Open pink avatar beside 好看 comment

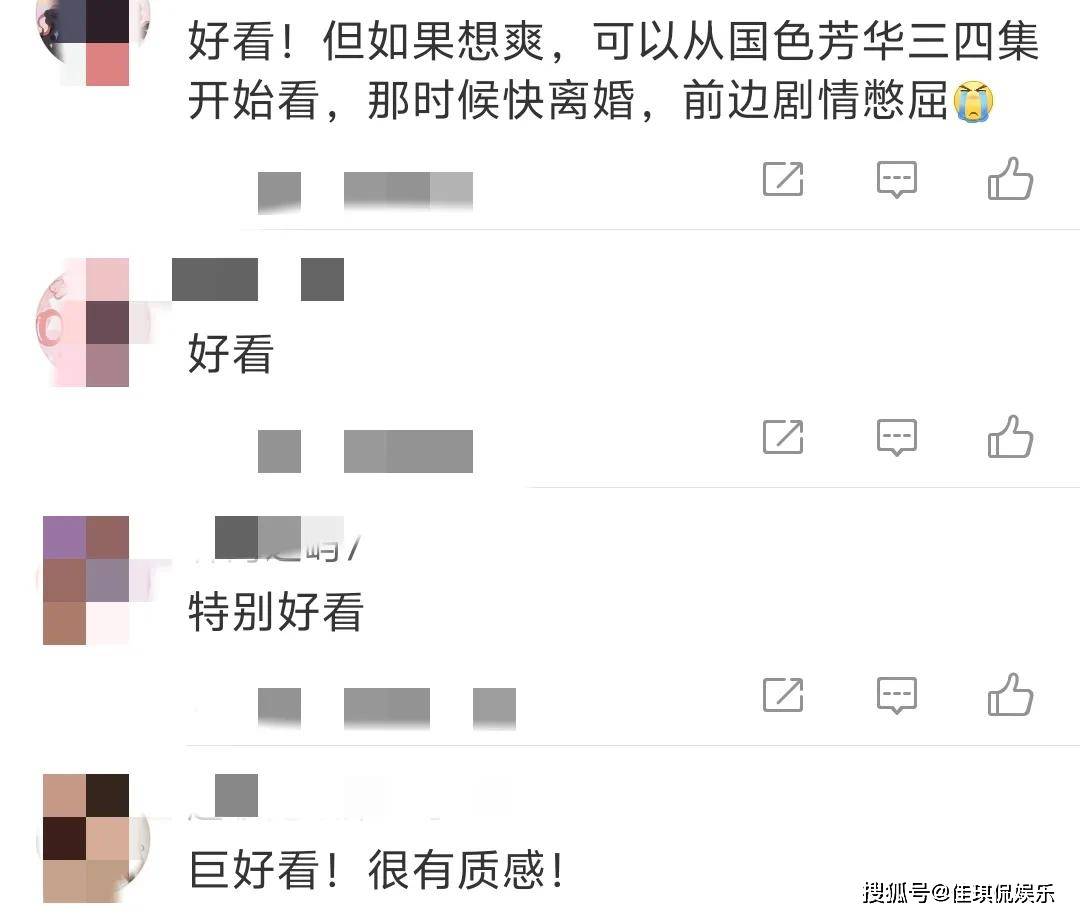[86, 322]
